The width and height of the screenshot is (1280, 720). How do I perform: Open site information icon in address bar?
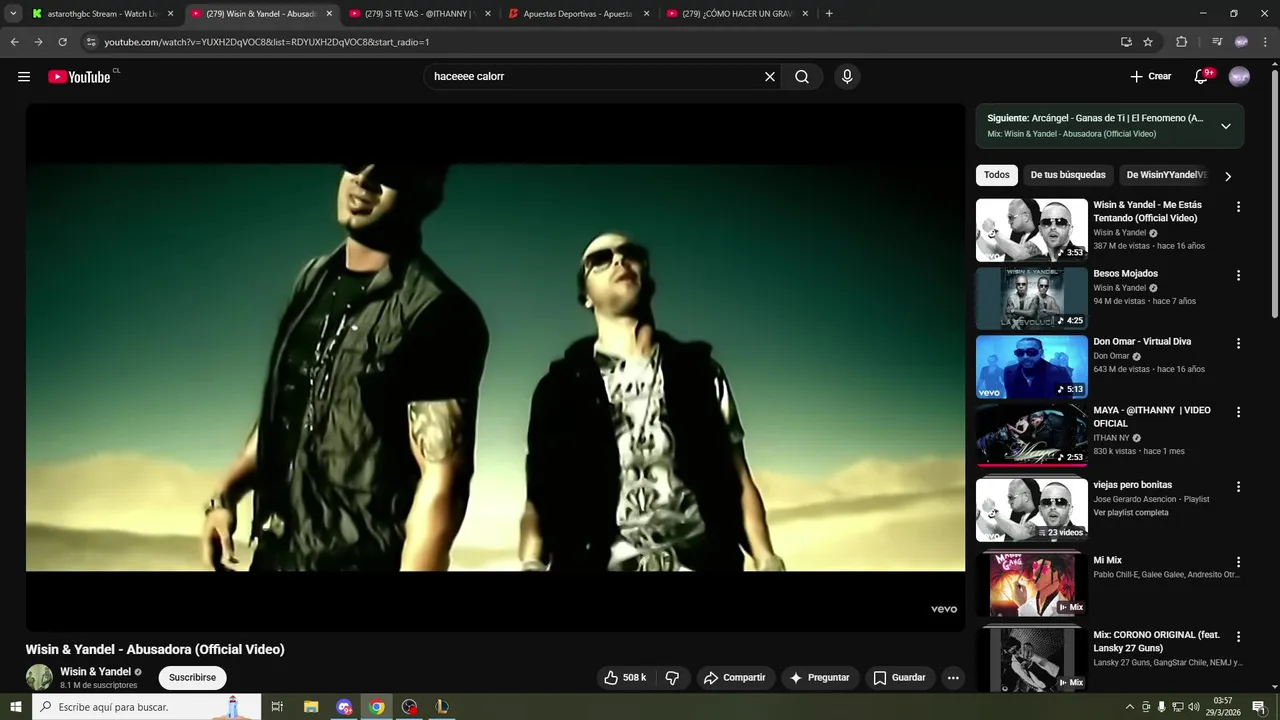[x=91, y=42]
